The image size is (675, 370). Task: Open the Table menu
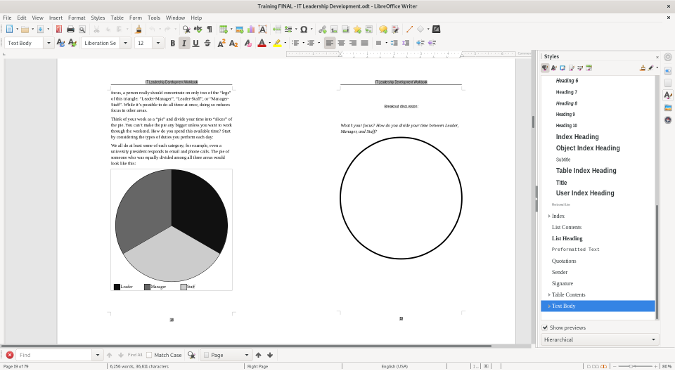point(117,18)
